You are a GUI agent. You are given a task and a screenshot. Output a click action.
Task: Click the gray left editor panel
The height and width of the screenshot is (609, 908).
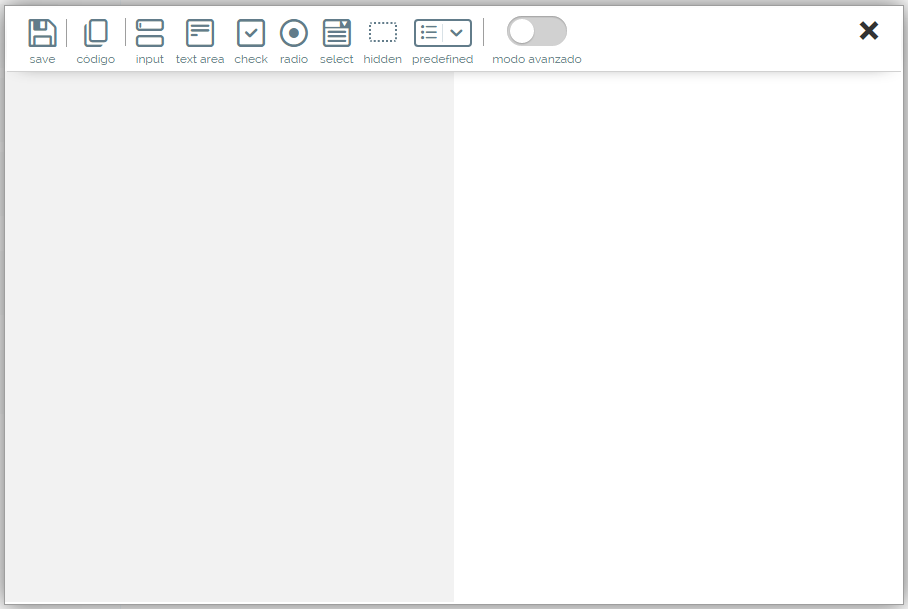(x=229, y=337)
